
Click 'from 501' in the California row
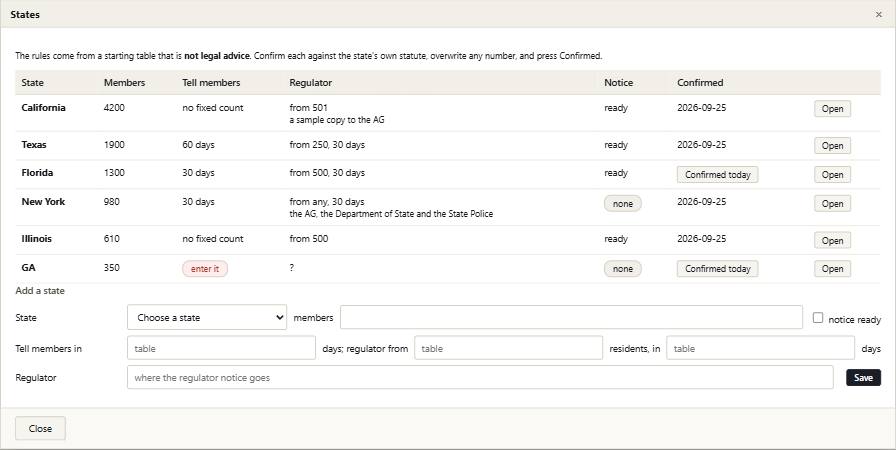309,108
